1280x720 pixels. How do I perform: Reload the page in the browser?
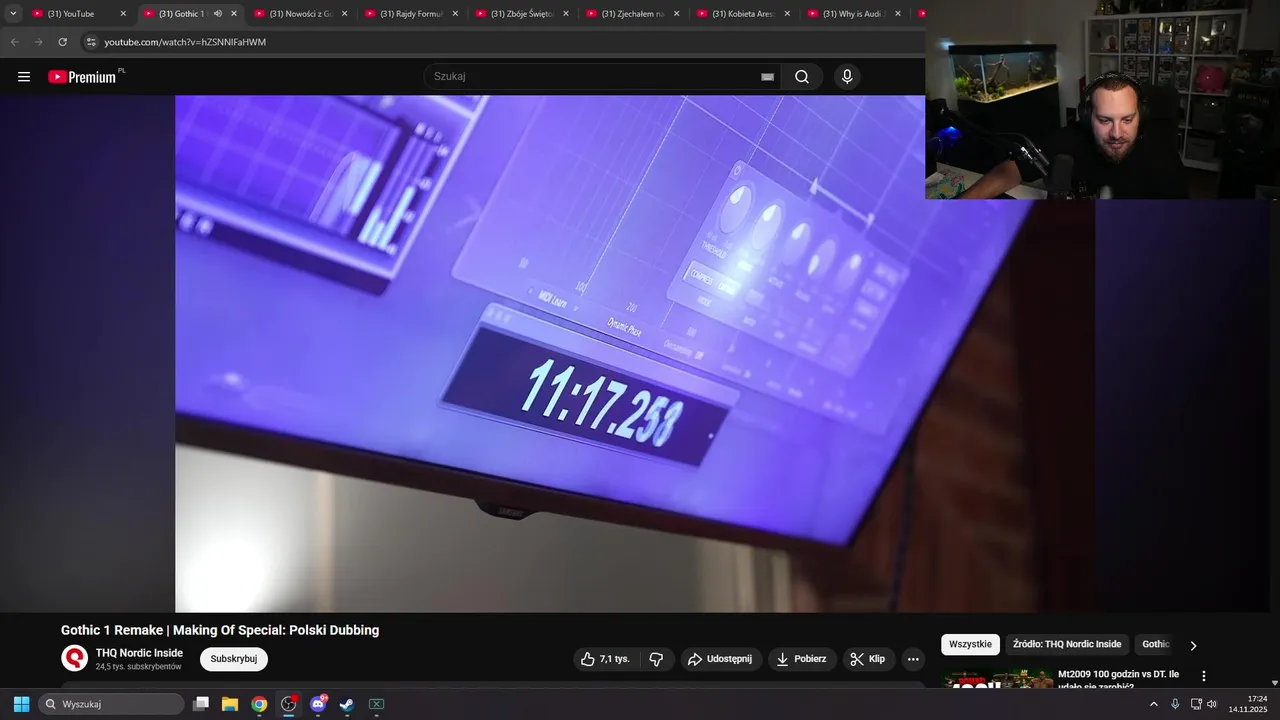click(x=62, y=42)
